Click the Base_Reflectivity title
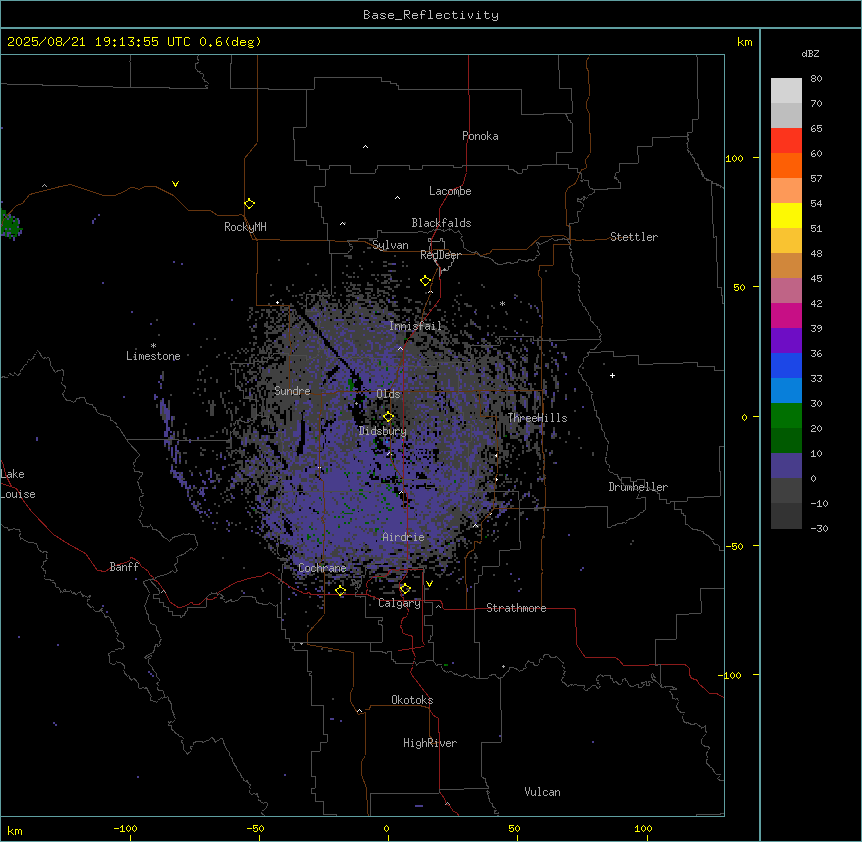The height and width of the screenshot is (842, 862). pyautogui.click(x=431, y=15)
